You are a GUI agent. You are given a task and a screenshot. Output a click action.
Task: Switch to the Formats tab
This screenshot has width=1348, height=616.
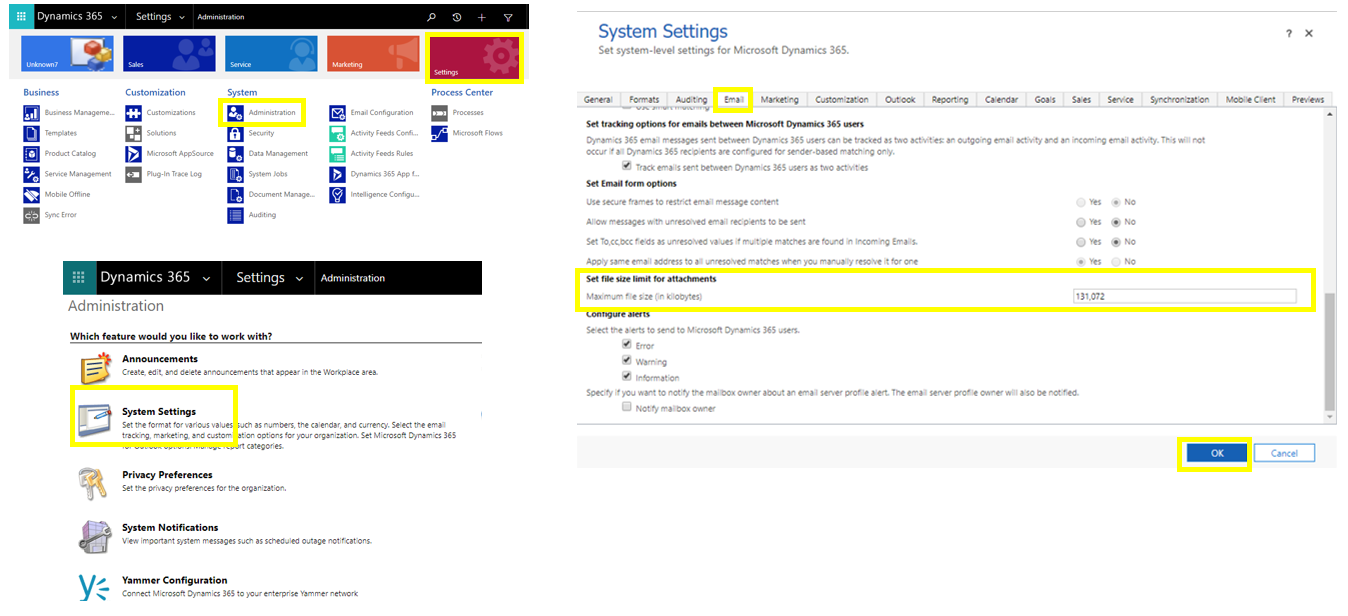pyautogui.click(x=644, y=99)
